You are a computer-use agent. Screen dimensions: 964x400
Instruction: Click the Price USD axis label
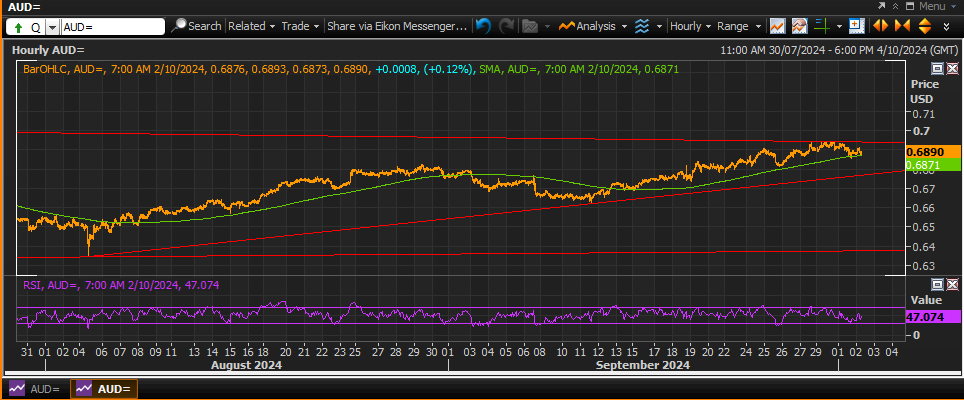(925, 92)
